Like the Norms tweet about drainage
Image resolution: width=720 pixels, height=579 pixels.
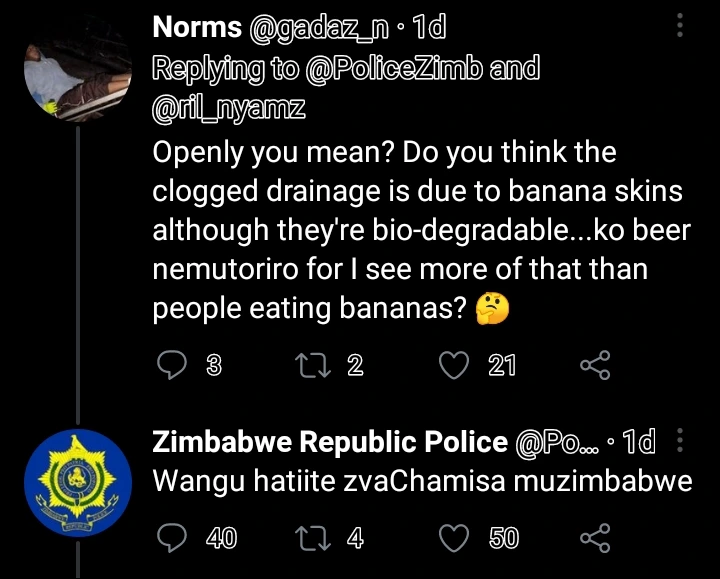point(456,366)
